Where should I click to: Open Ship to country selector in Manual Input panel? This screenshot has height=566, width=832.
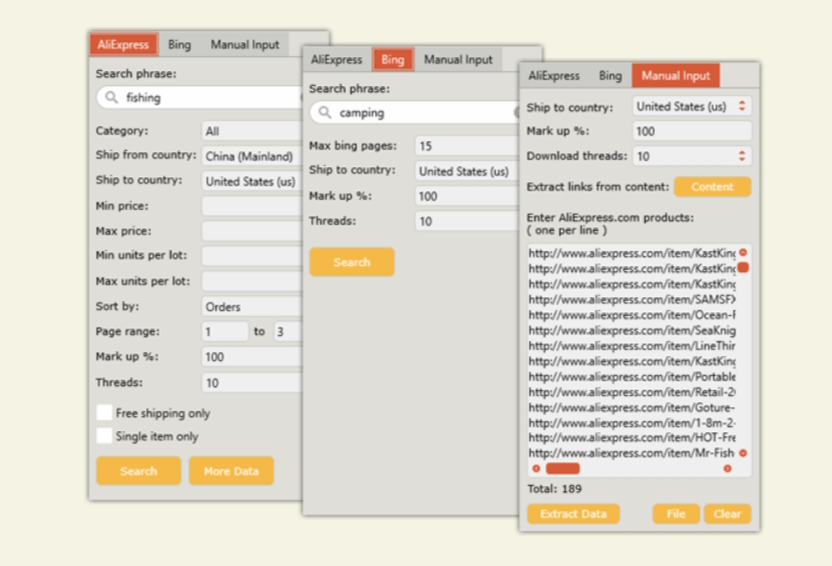click(692, 106)
